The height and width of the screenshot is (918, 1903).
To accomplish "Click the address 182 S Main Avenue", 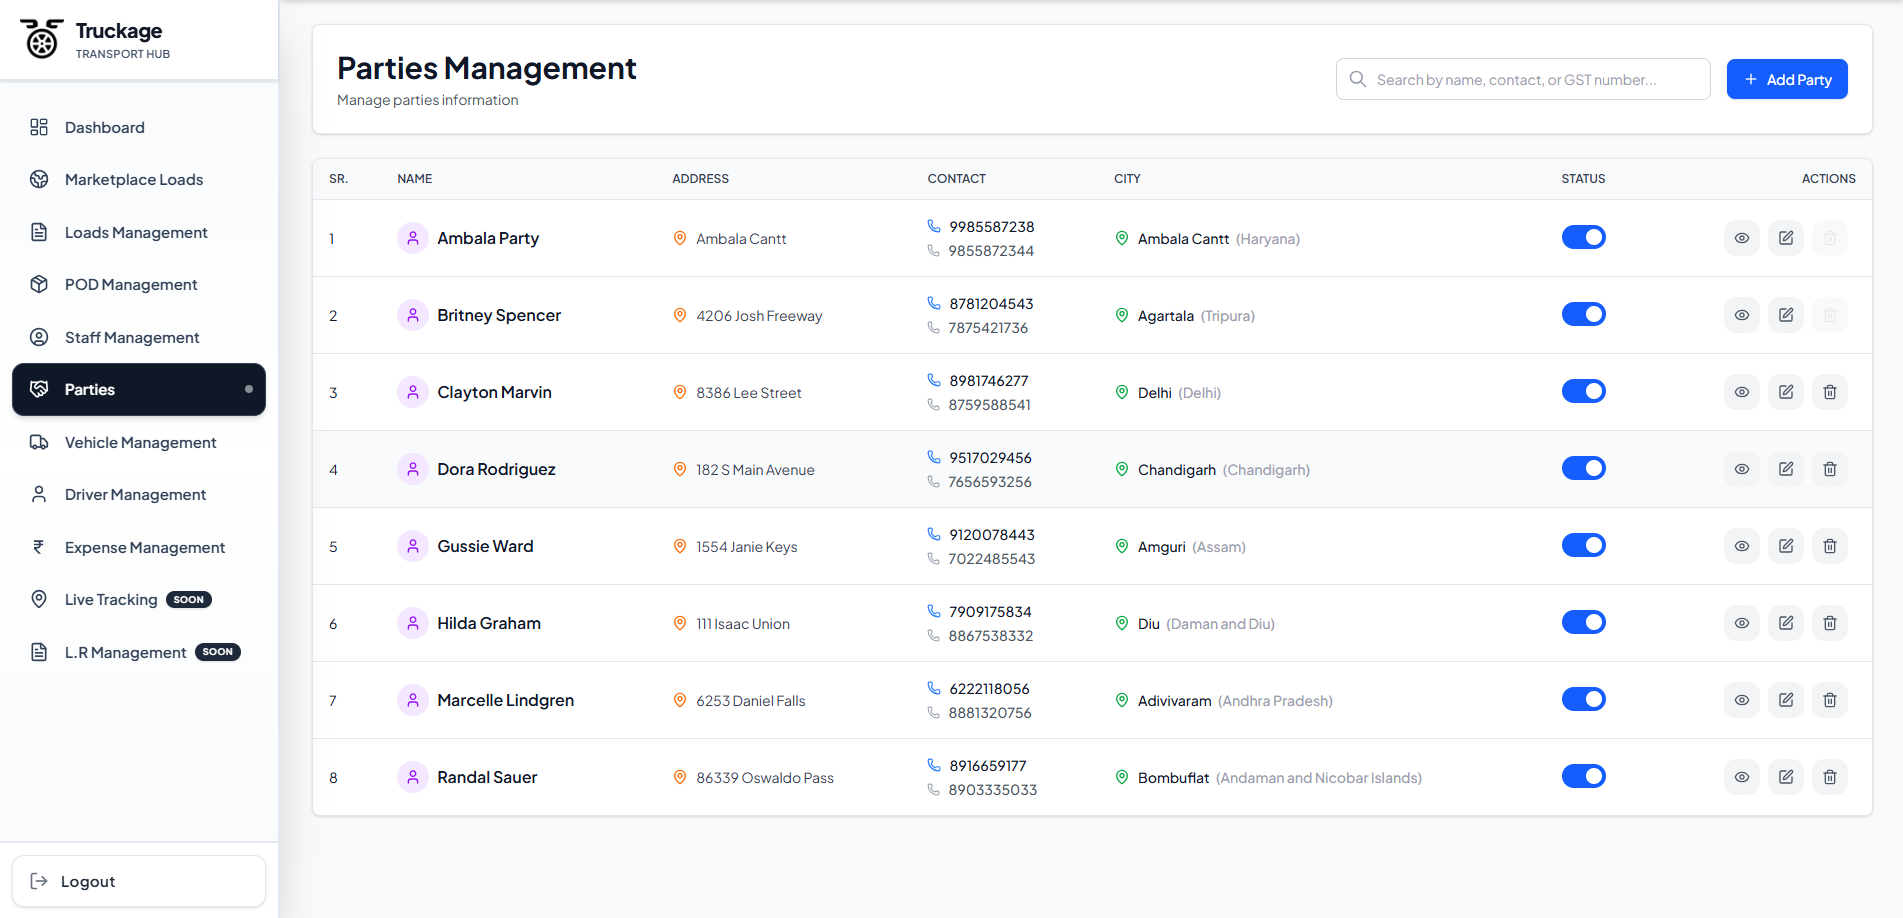I will [x=755, y=470].
